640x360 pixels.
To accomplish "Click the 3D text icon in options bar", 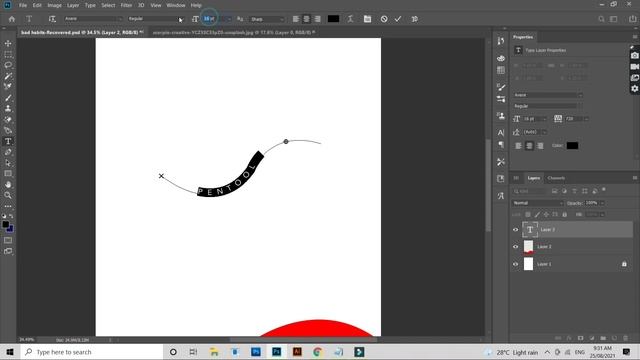I will (415, 19).
